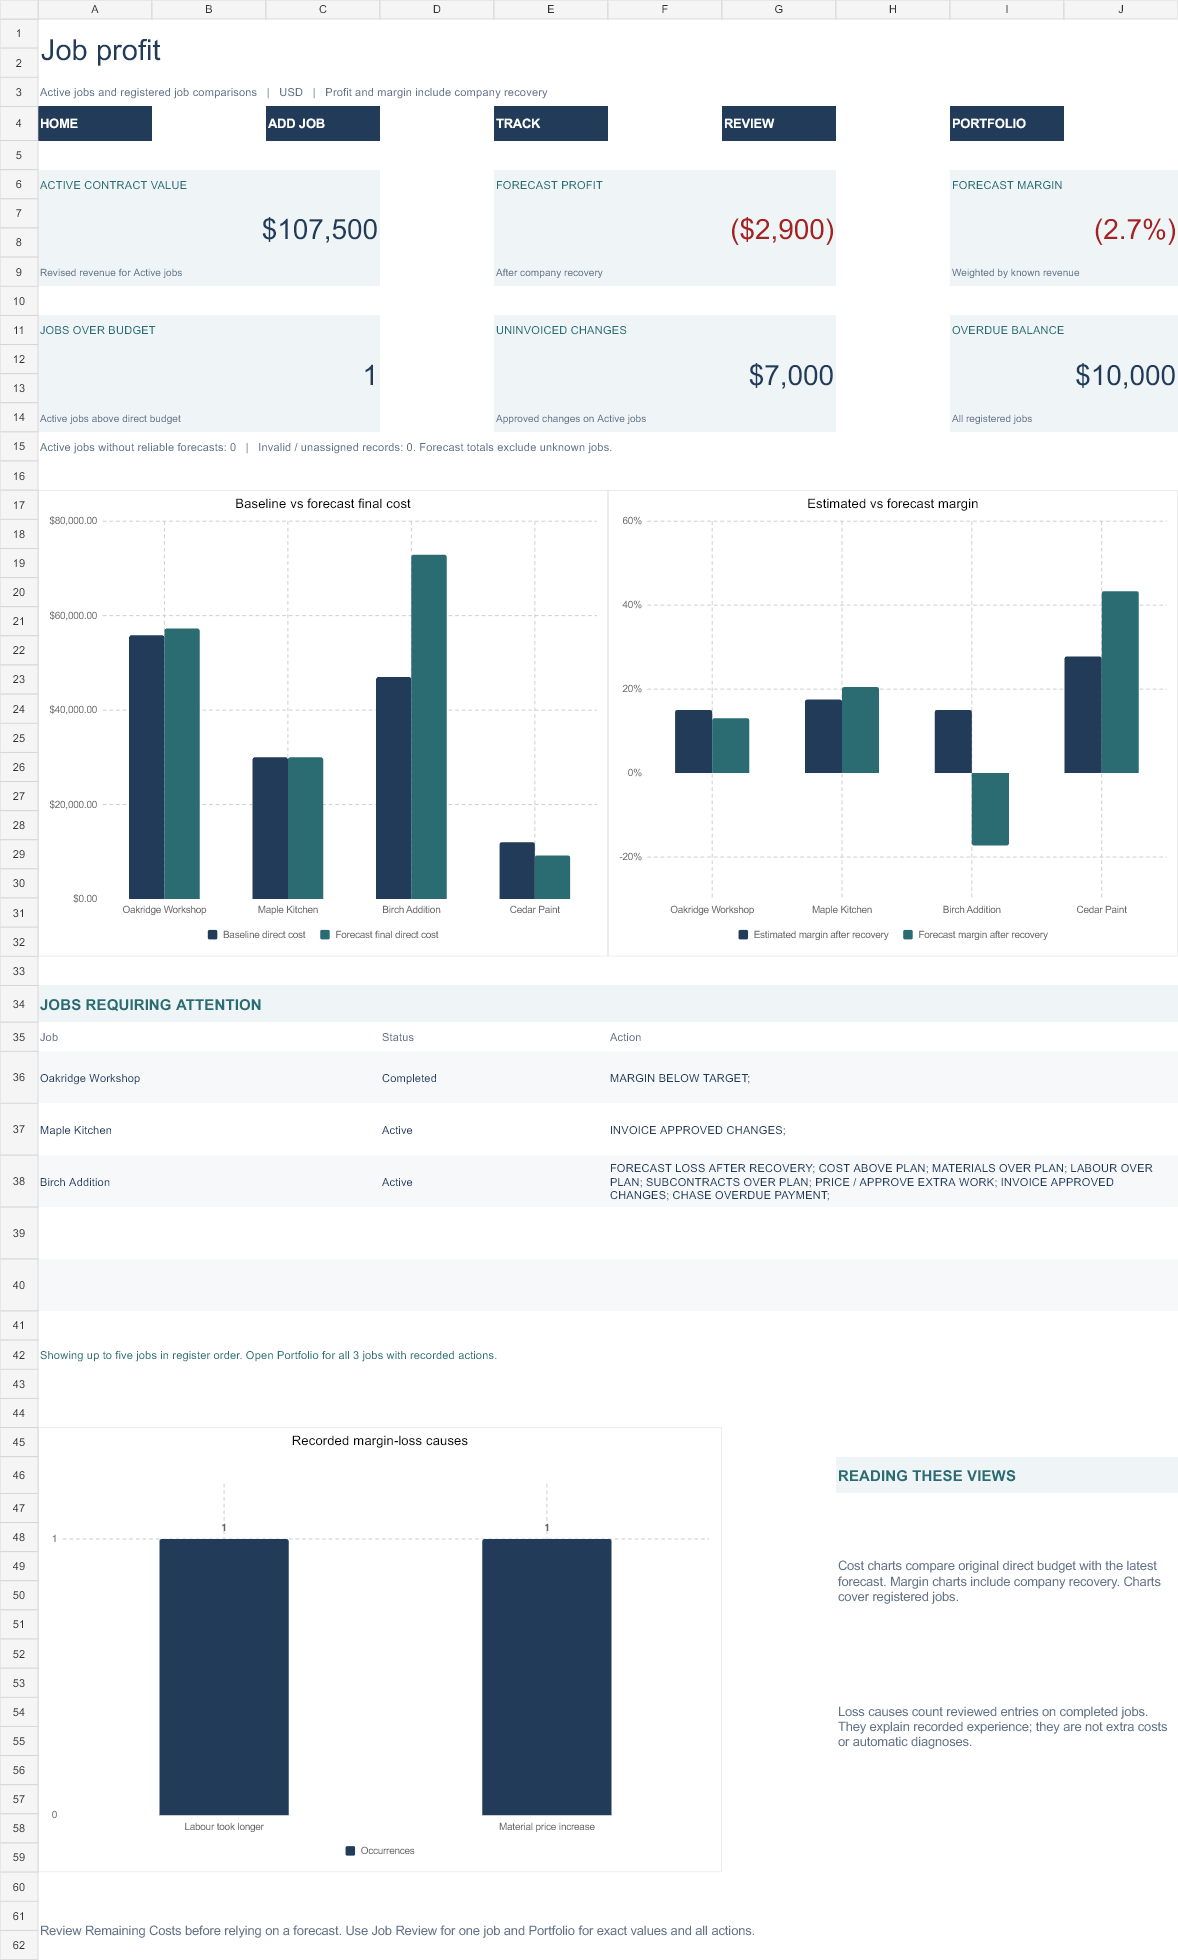
Task: Click the Cedar Paint forecast margin bar
Action: tap(1120, 682)
